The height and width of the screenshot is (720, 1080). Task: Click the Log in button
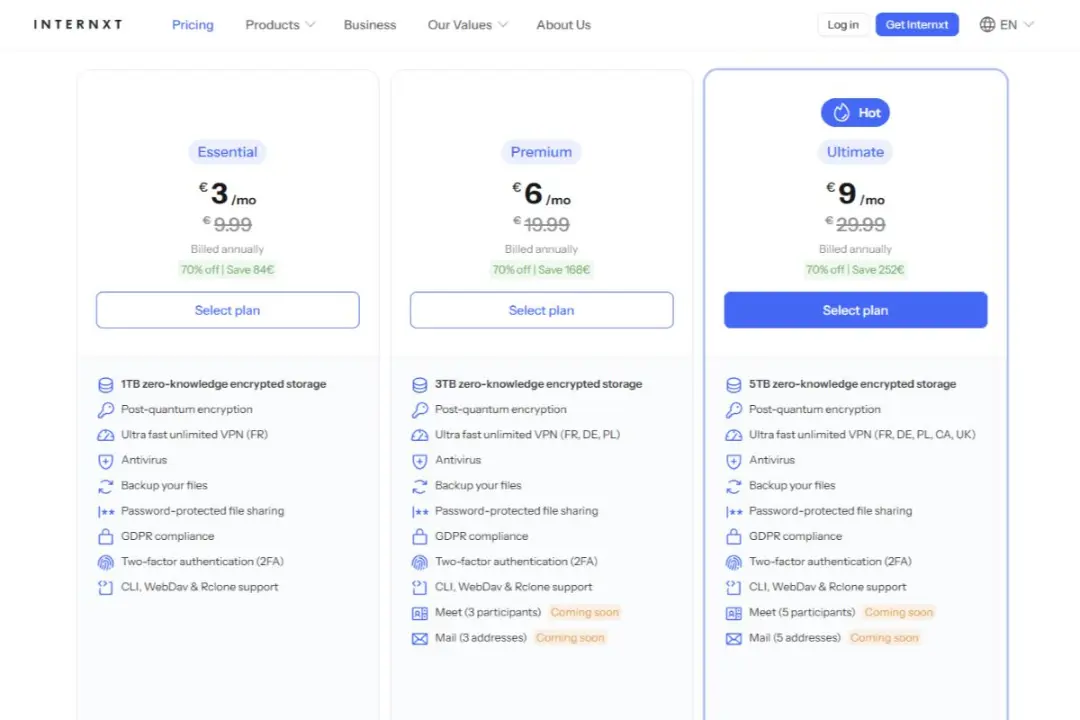pyautogui.click(x=843, y=25)
